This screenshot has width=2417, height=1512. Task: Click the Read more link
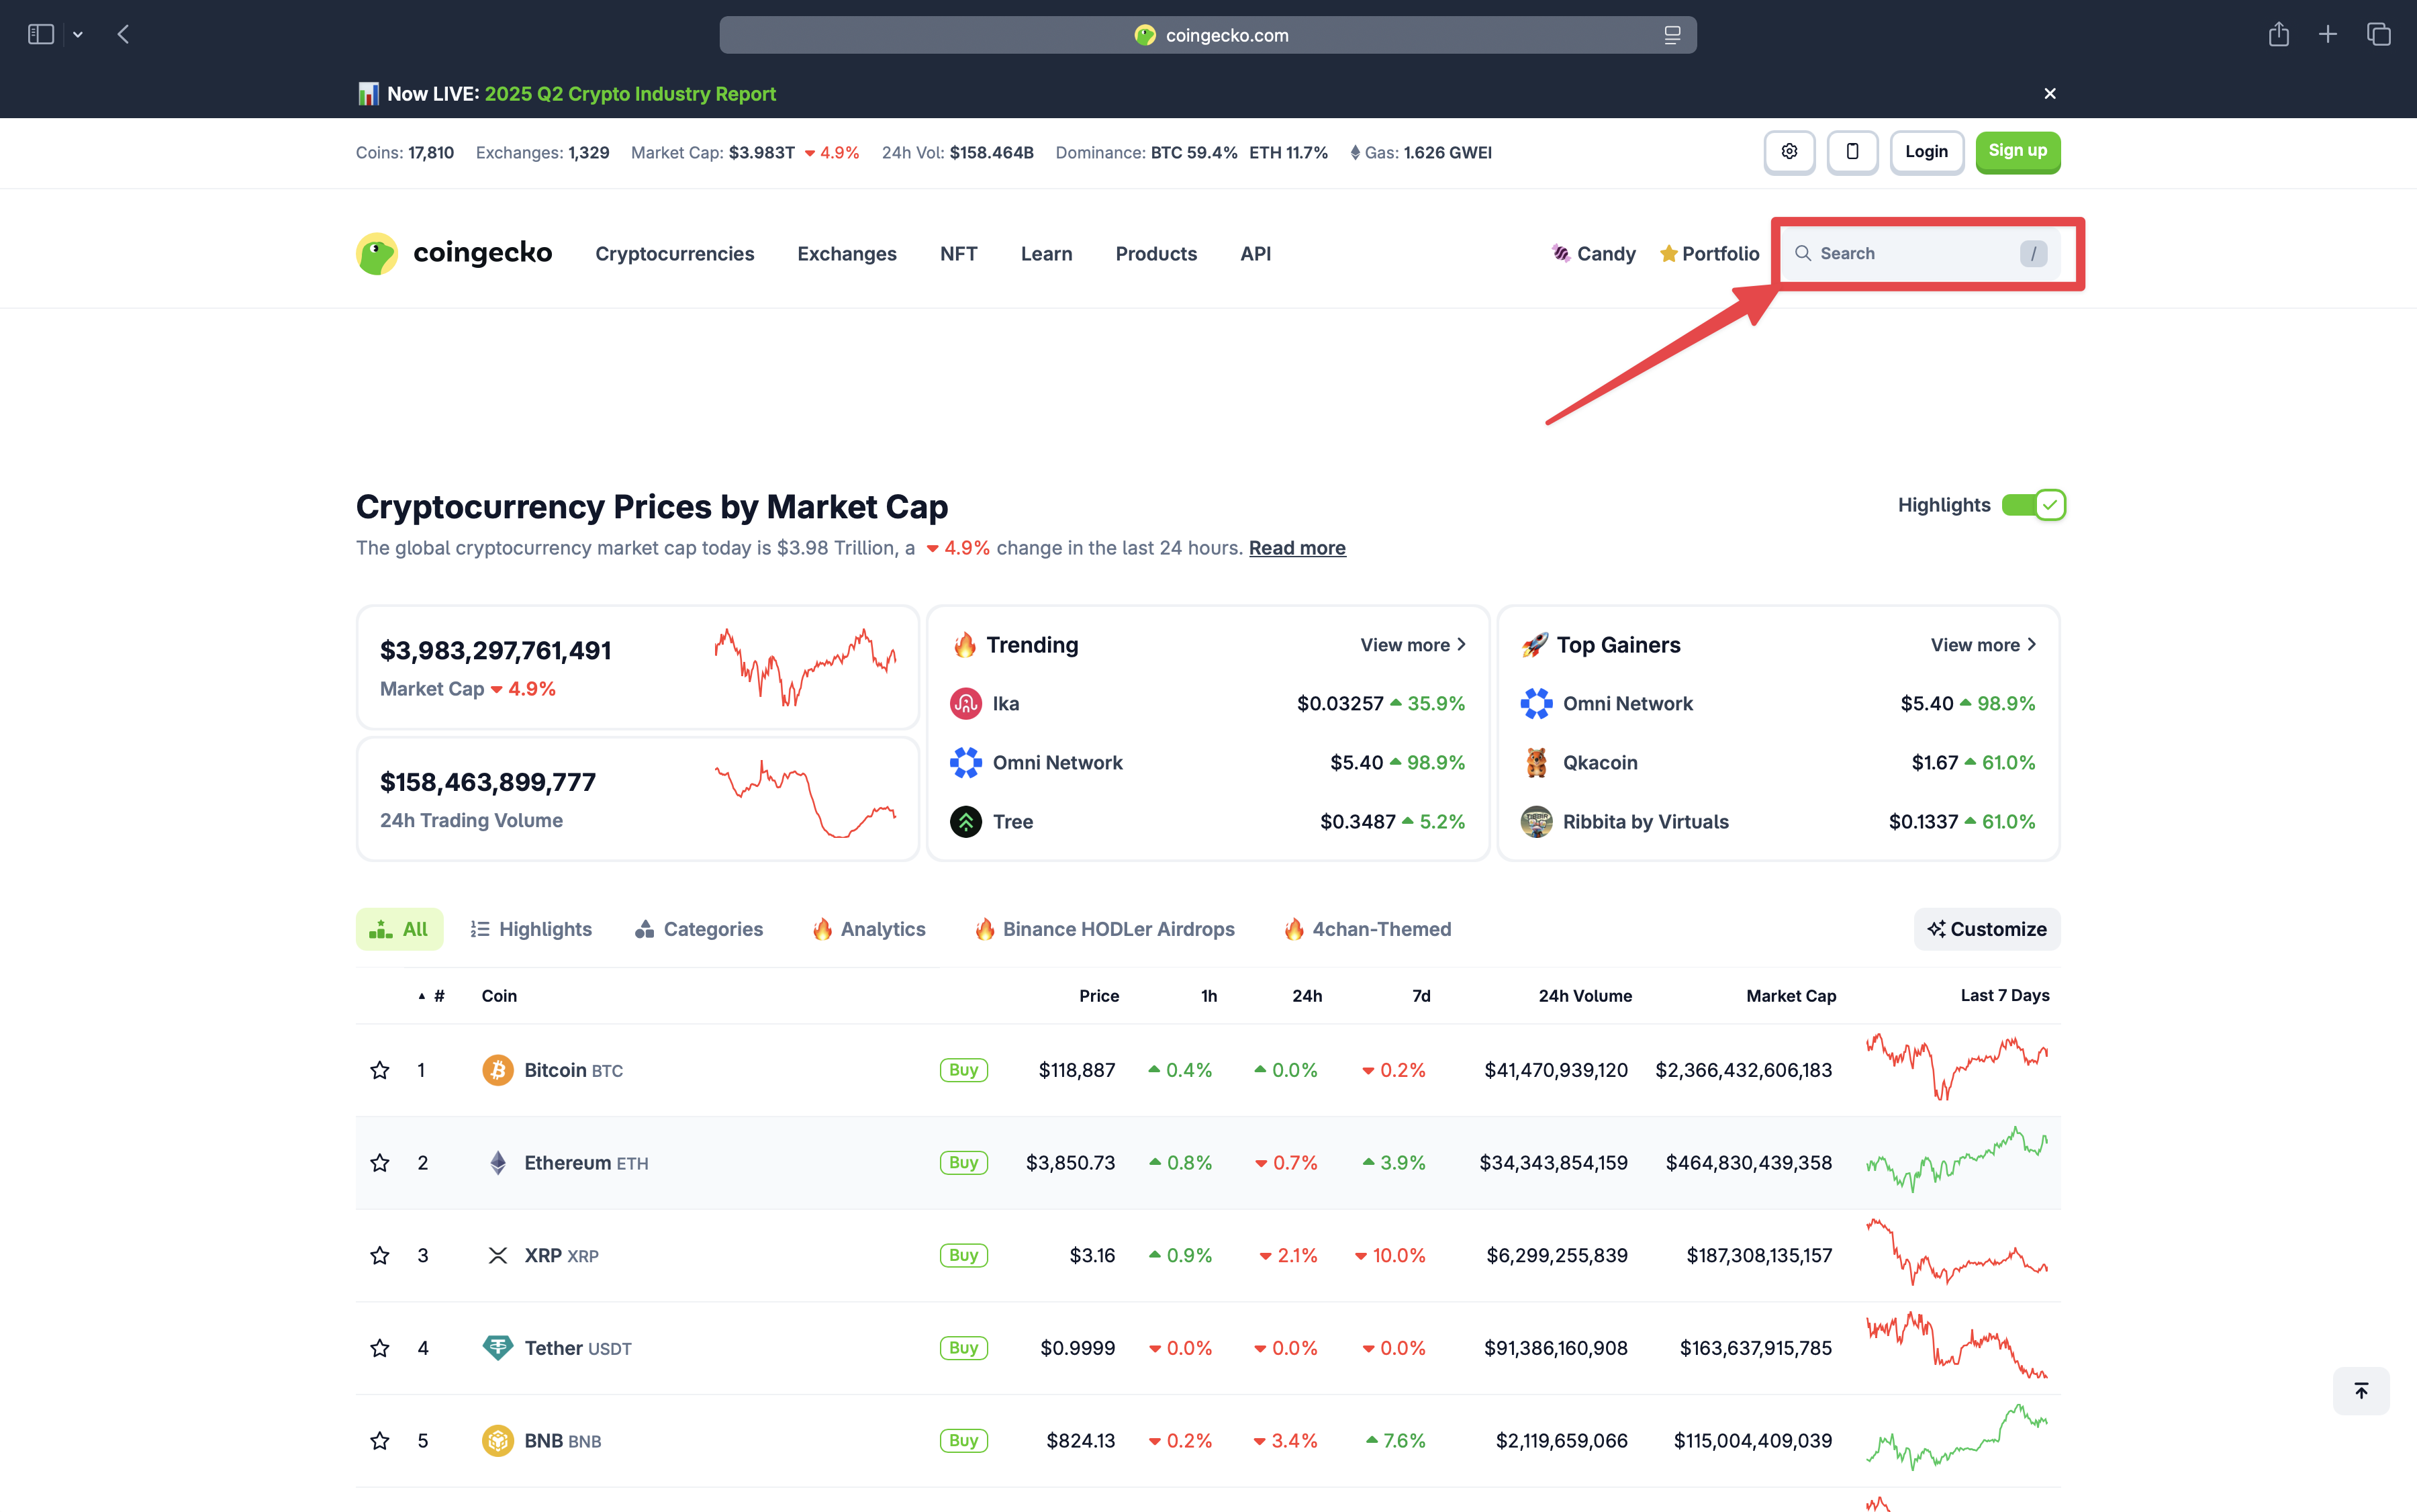tap(1297, 548)
